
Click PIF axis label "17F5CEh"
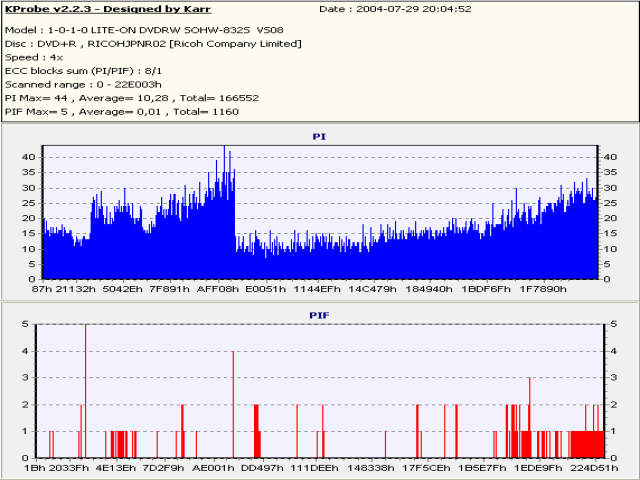[x=427, y=468]
